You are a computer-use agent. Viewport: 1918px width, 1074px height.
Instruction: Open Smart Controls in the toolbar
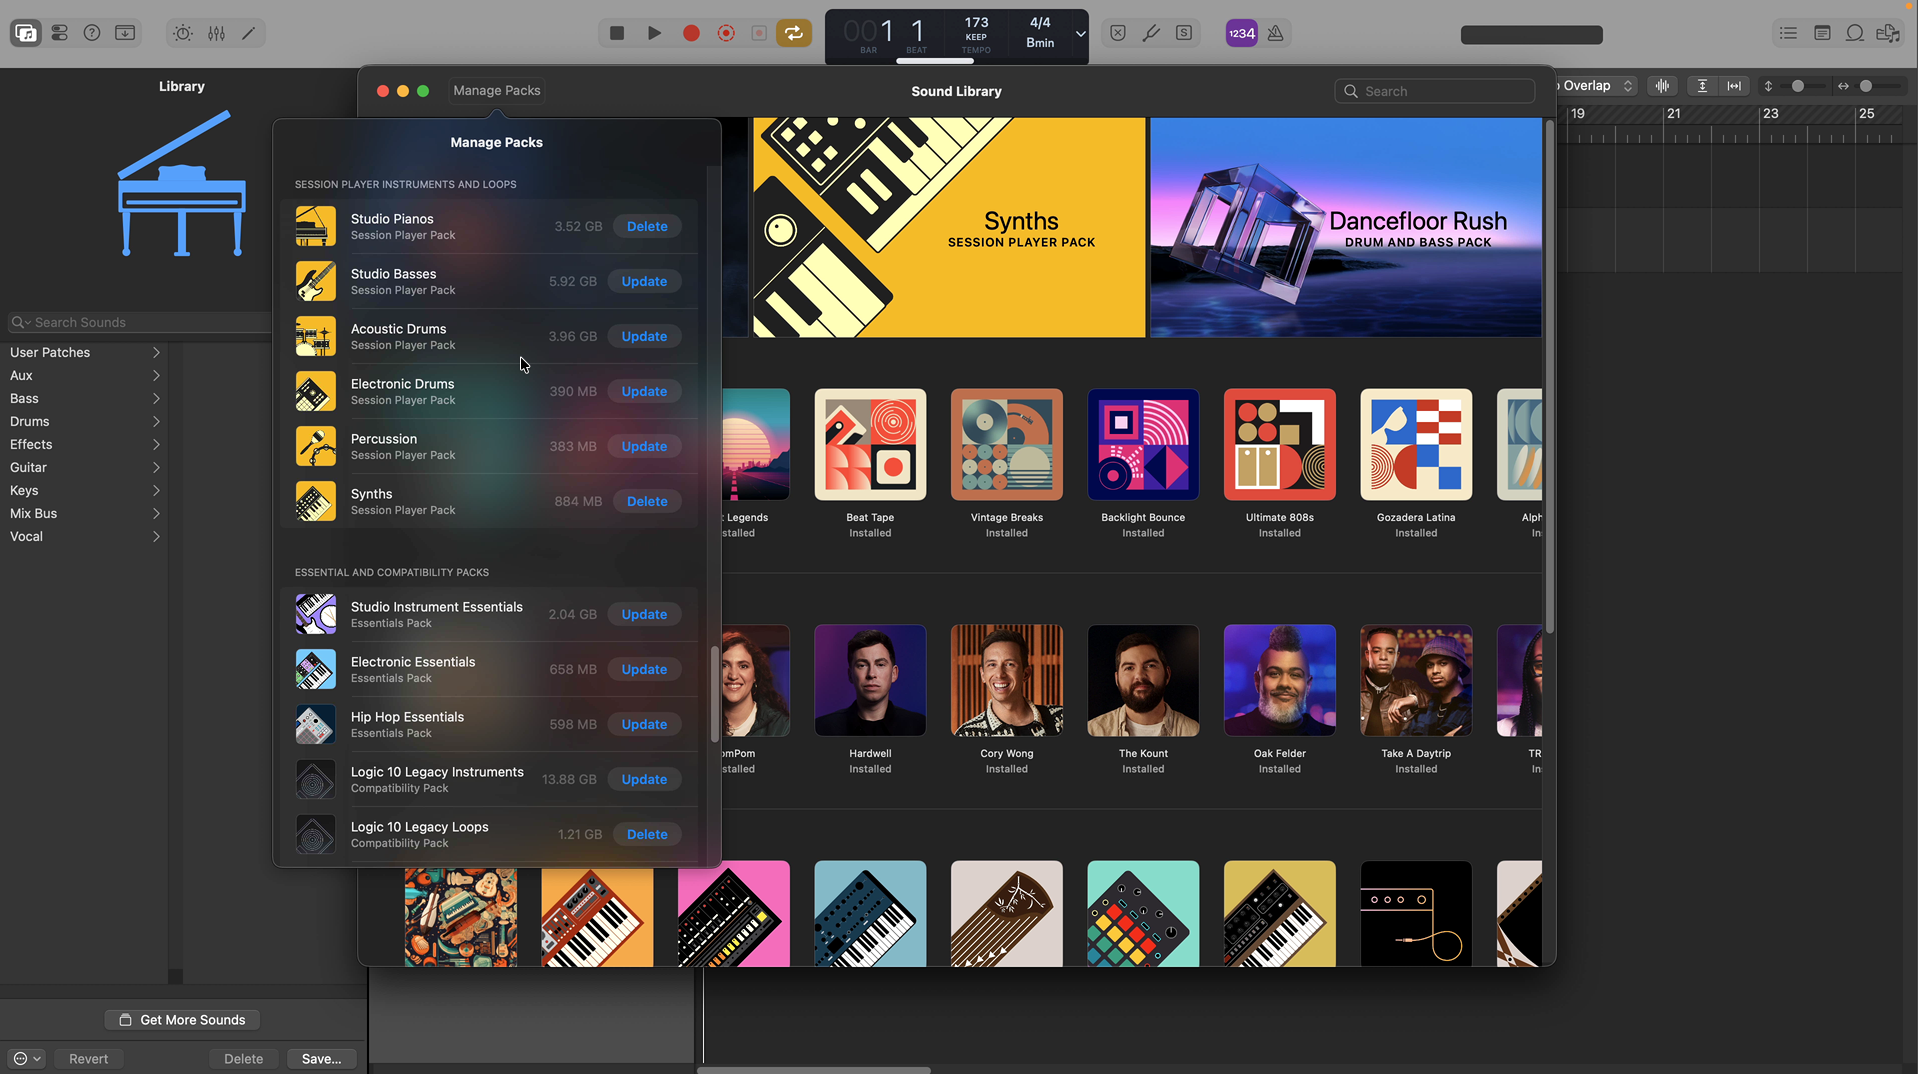pyautogui.click(x=183, y=33)
